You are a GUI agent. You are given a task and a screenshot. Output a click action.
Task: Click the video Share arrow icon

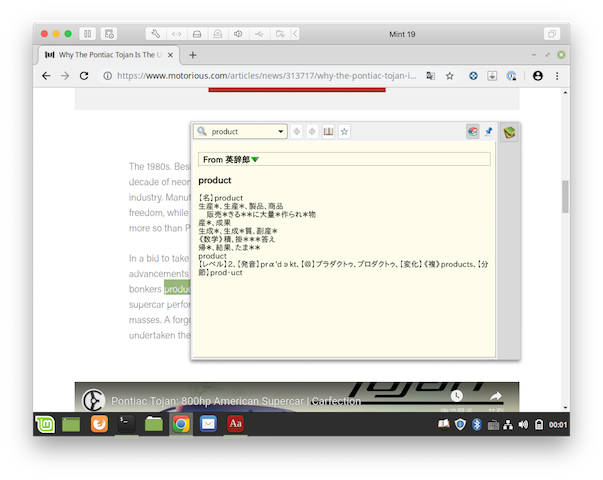(495, 397)
